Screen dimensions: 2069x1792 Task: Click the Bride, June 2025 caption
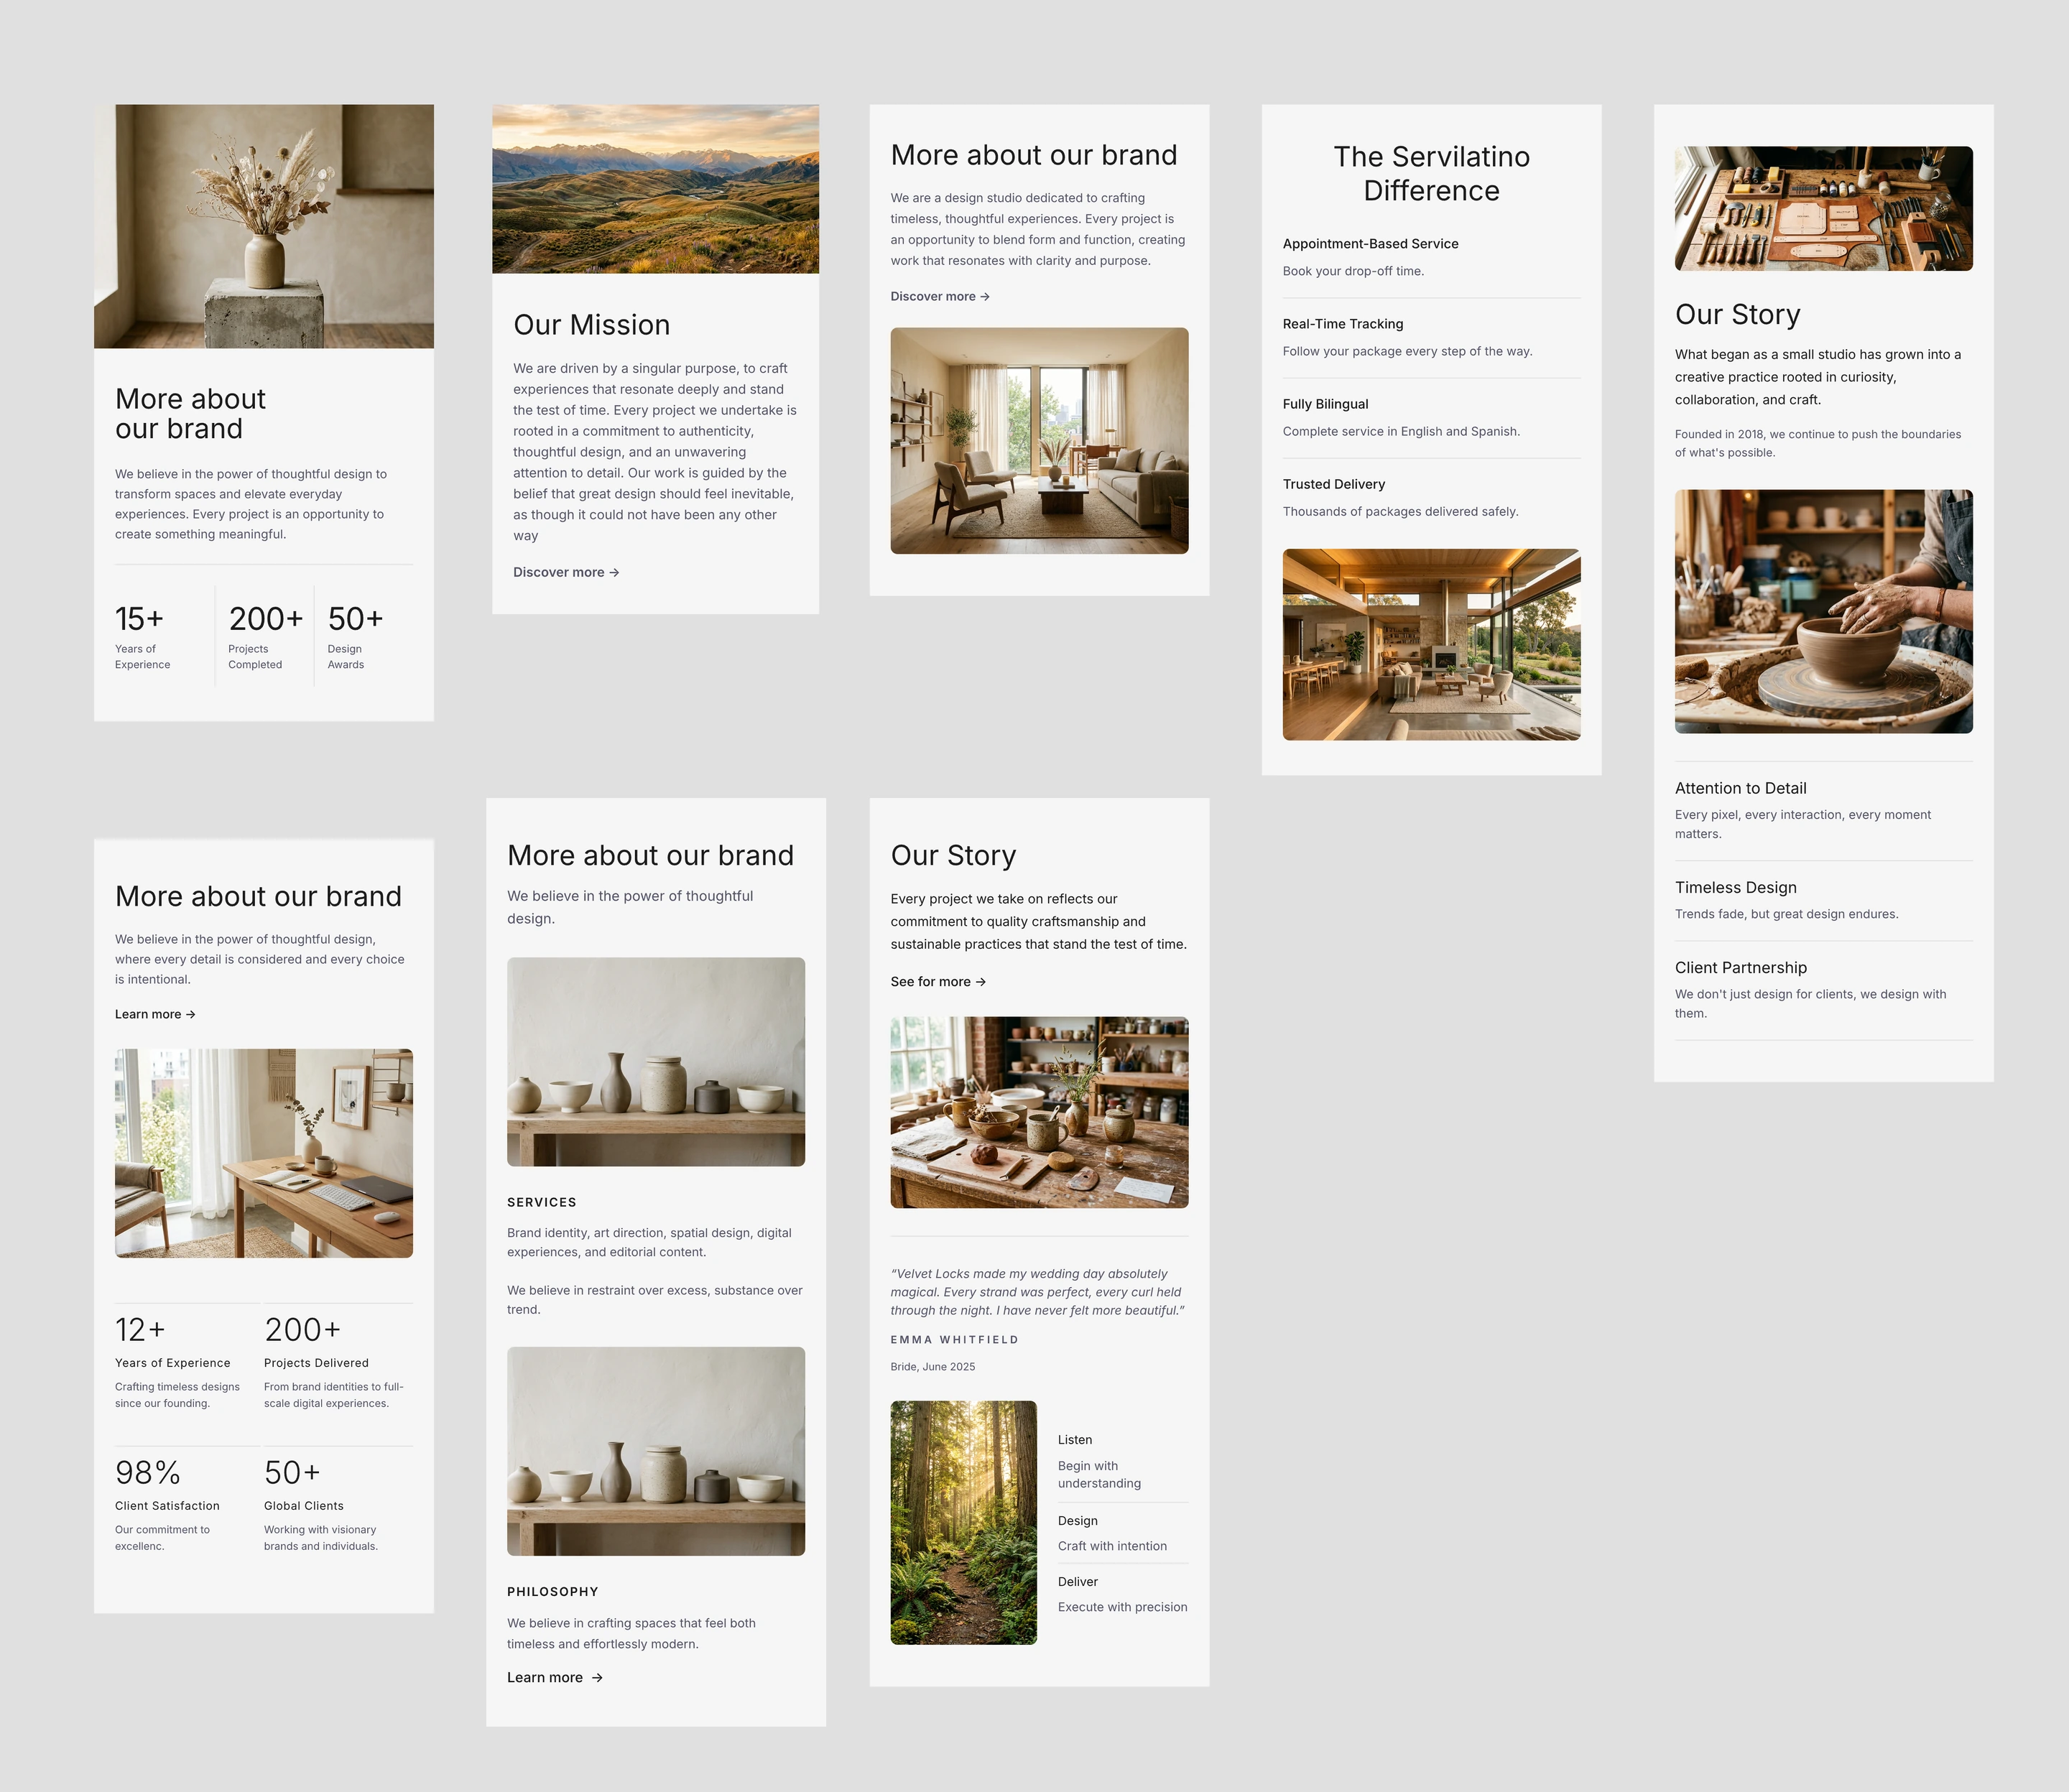tap(932, 1367)
